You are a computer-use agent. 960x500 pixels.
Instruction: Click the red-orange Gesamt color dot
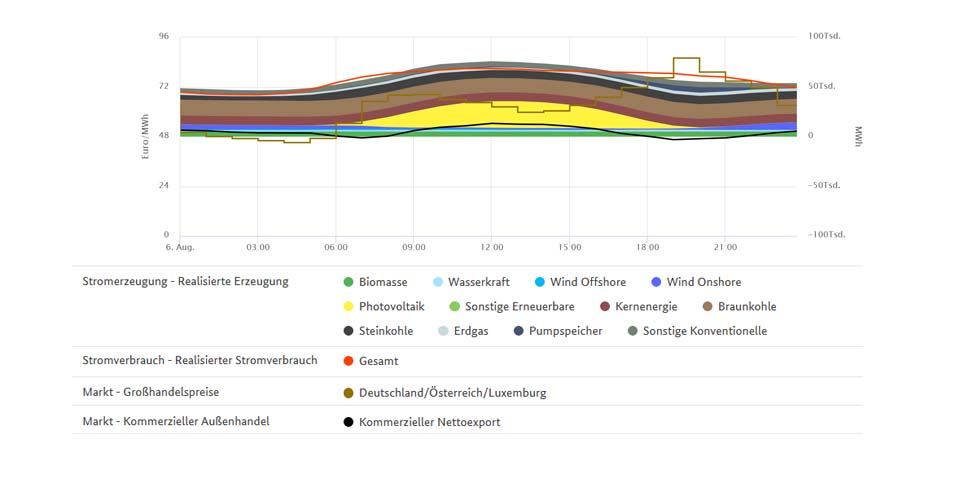pyautogui.click(x=348, y=361)
